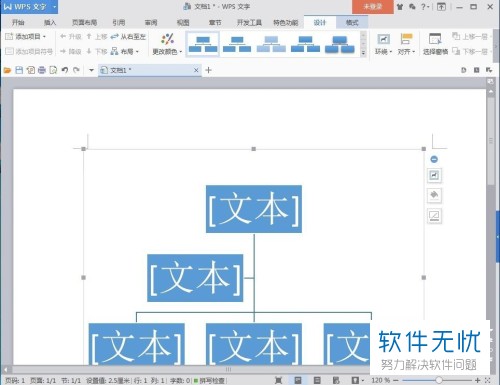This screenshot has height=385, width=500.
Task: Click the floating layout options icon
Action: click(x=434, y=175)
